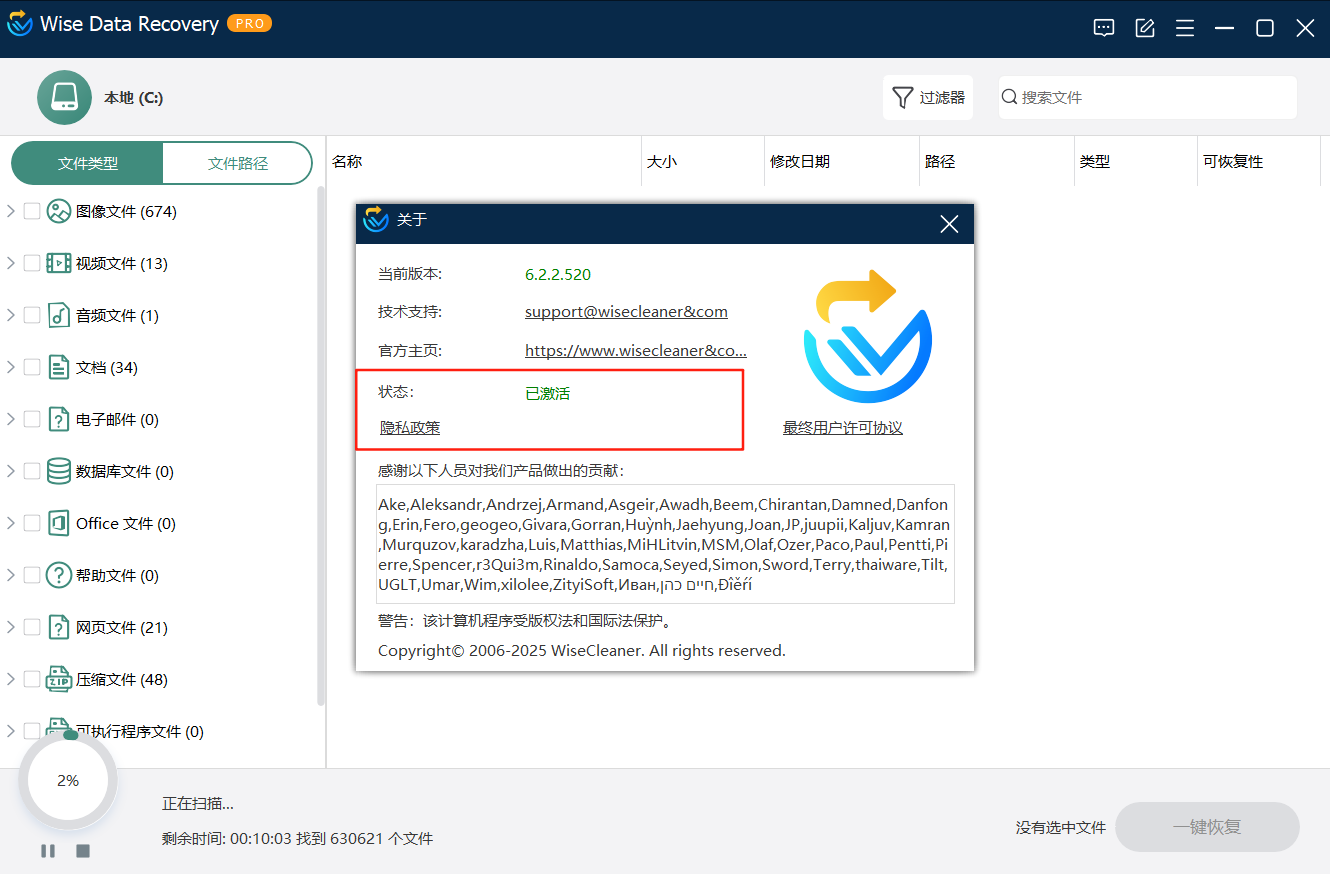Check the 帮助文件 (0) checkbox

[x=32, y=575]
